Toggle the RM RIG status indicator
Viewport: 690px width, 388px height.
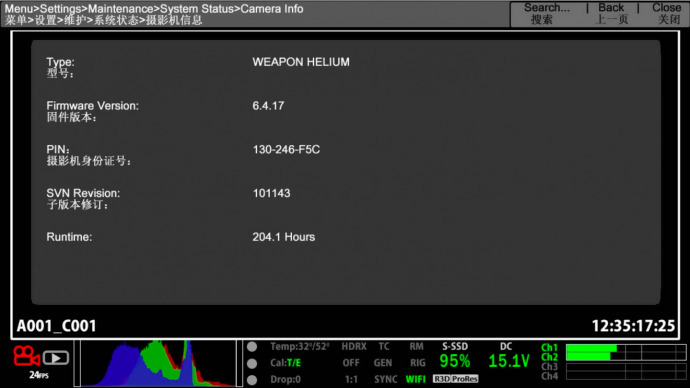(x=417, y=355)
